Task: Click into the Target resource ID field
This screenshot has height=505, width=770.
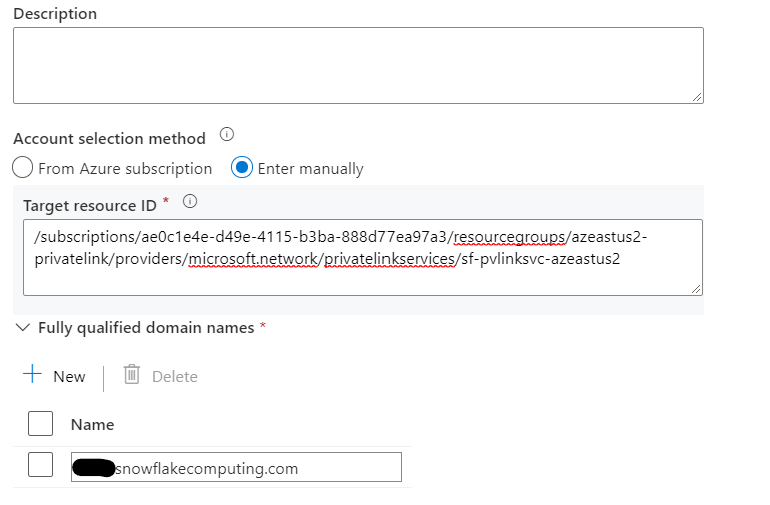Action: [362, 257]
